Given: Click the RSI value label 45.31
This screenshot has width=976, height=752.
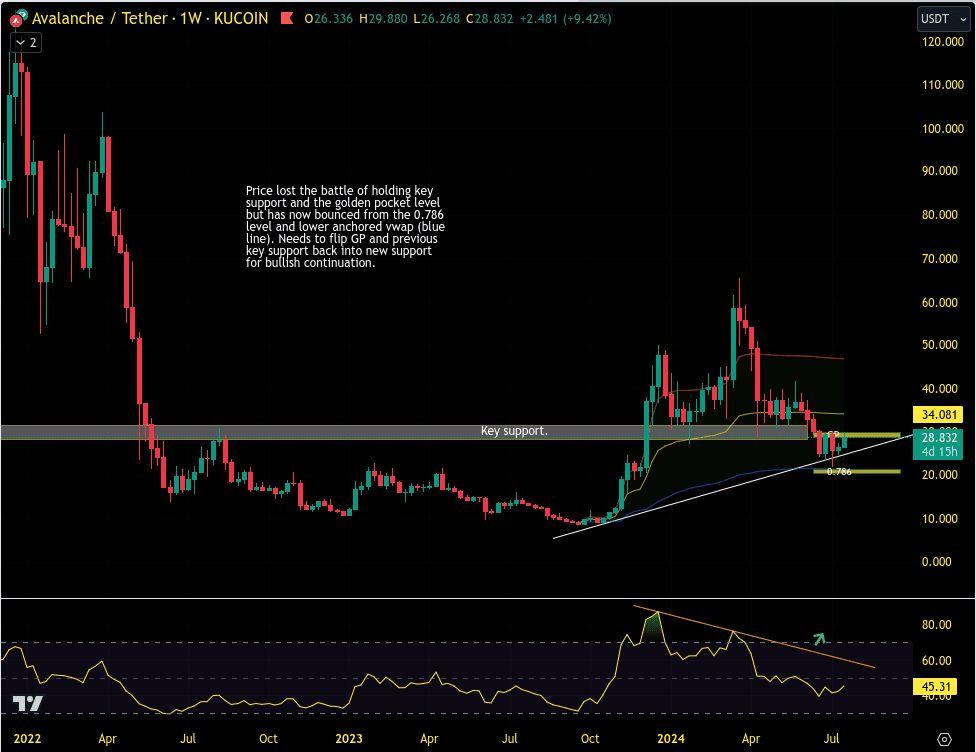Looking at the screenshot, I should pos(936,687).
